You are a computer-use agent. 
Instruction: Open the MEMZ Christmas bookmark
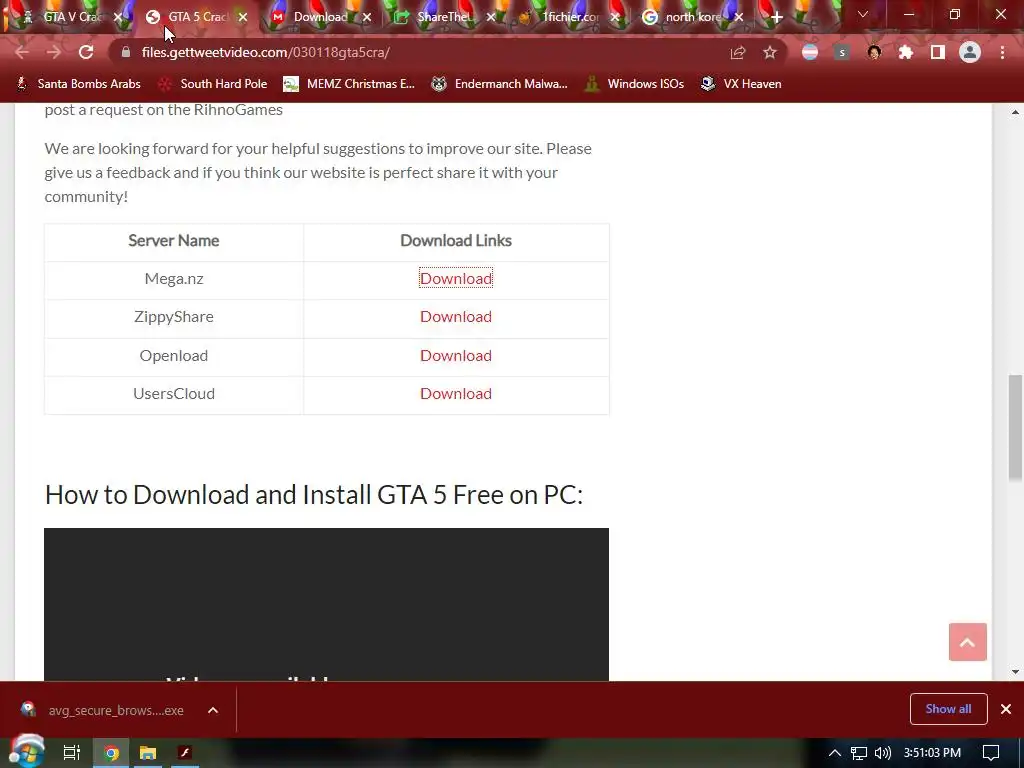point(349,84)
